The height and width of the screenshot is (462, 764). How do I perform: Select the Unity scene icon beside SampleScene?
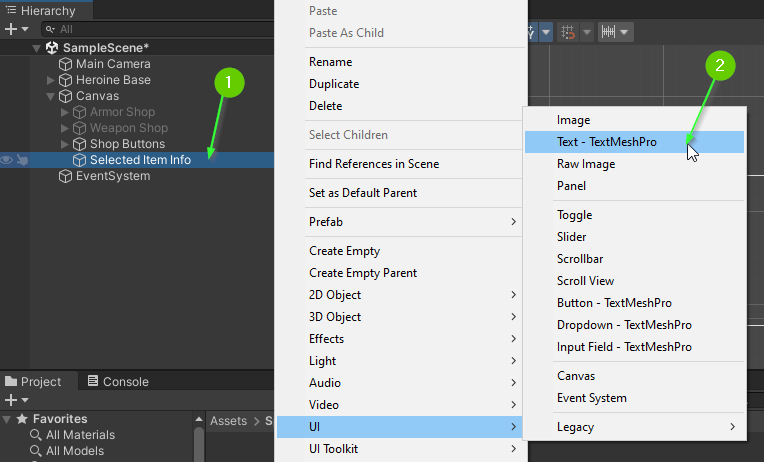(x=52, y=48)
